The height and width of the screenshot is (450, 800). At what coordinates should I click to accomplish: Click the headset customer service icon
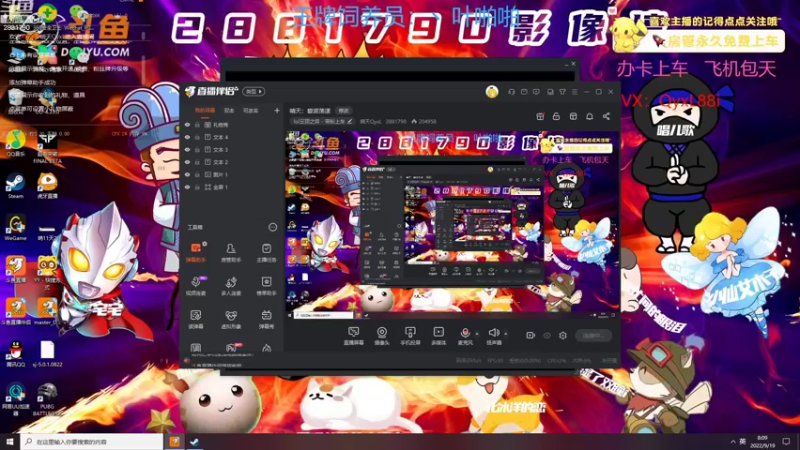point(511,92)
